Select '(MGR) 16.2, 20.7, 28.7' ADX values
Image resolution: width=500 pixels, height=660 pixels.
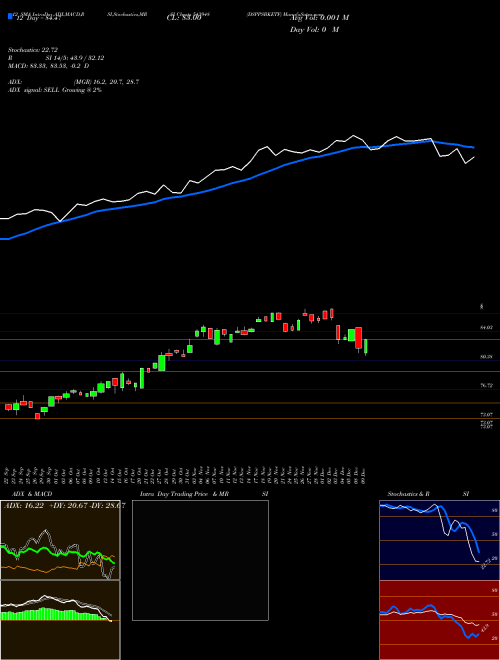(x=106, y=82)
